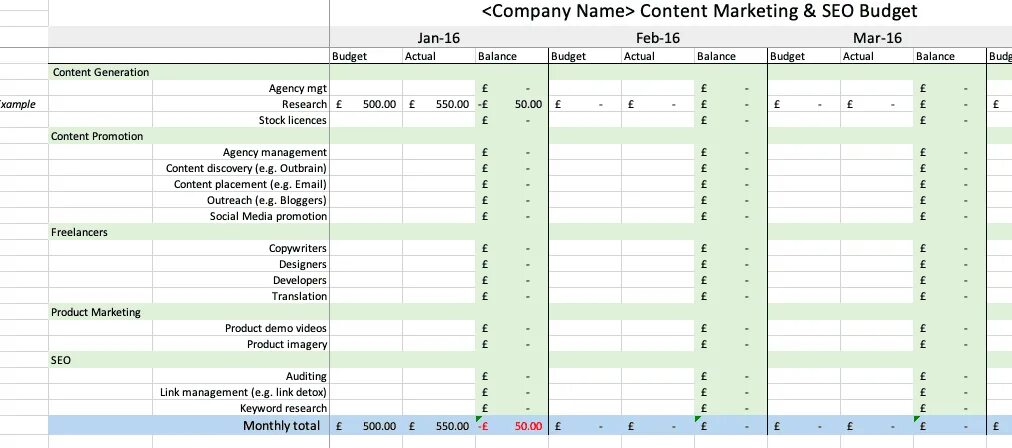
Task: Select the Social Media promotion label
Action: 268,216
